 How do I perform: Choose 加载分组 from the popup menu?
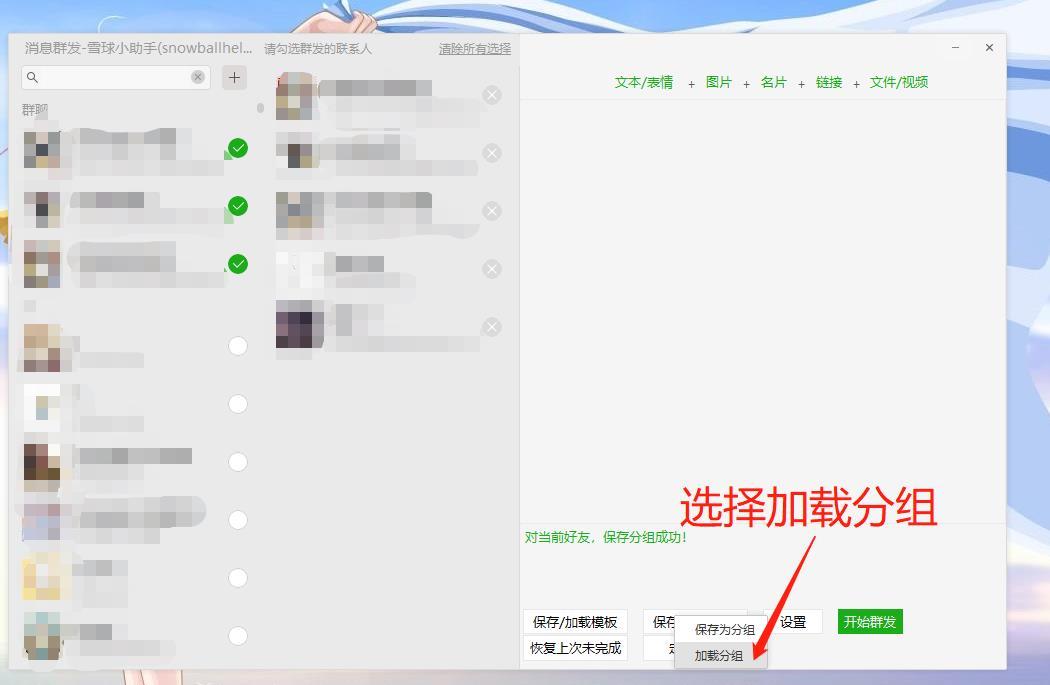pyautogui.click(x=719, y=656)
